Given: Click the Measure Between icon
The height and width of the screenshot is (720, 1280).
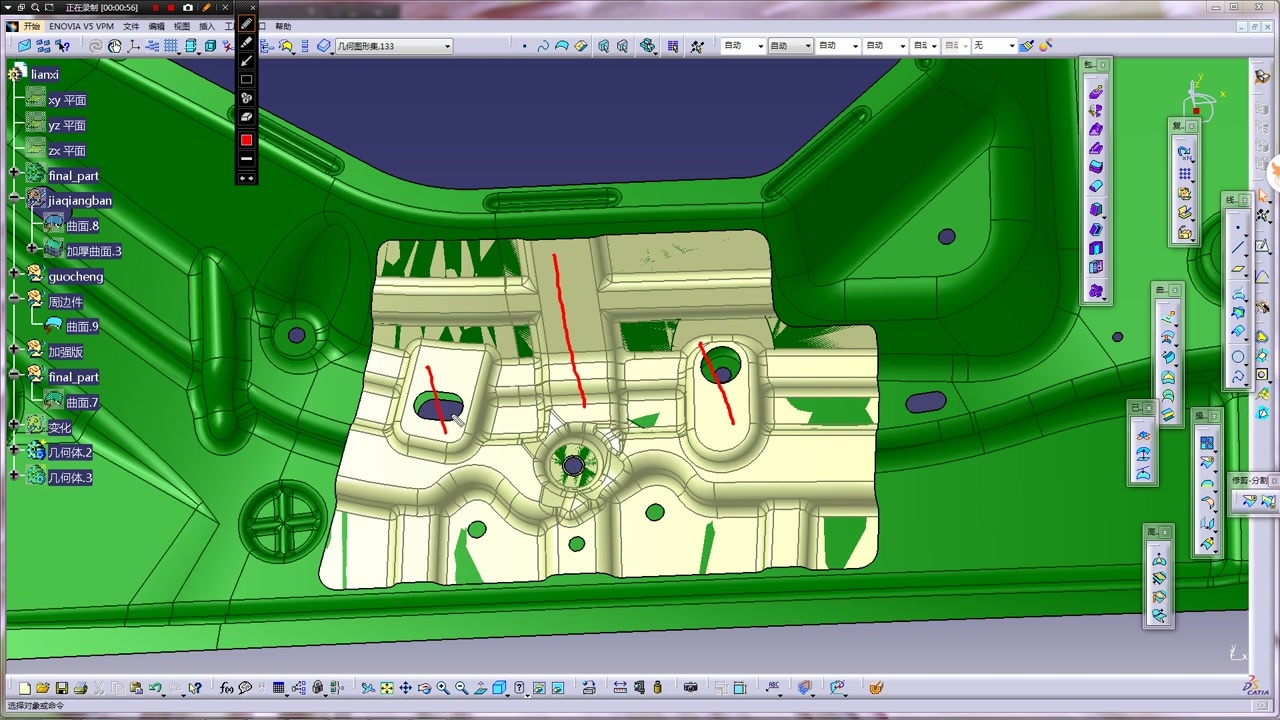Looking at the screenshot, I should tap(620, 688).
